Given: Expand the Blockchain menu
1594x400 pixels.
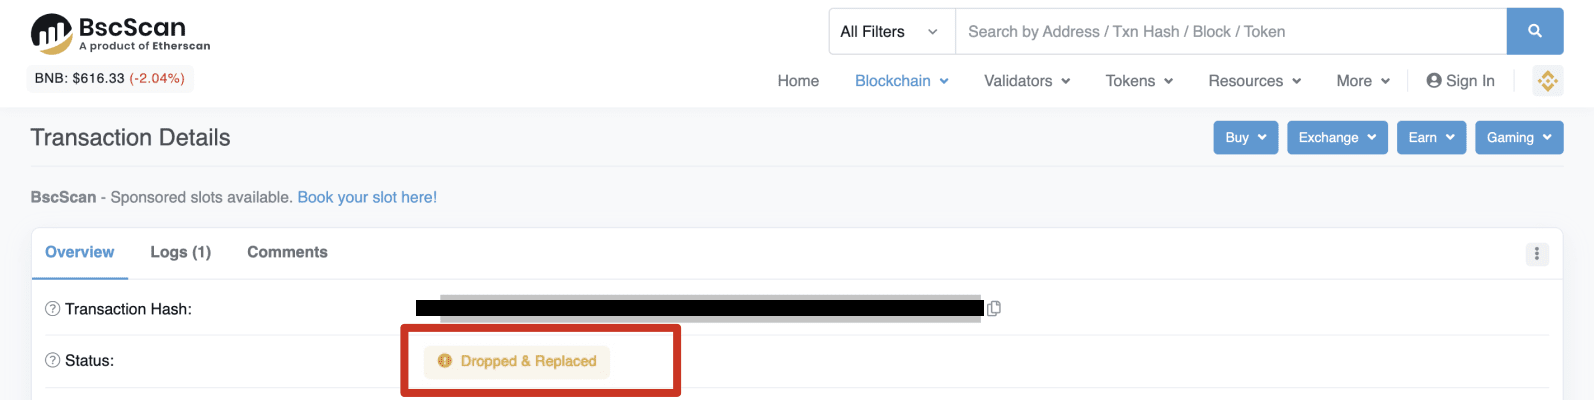Looking at the screenshot, I should pyautogui.click(x=901, y=81).
